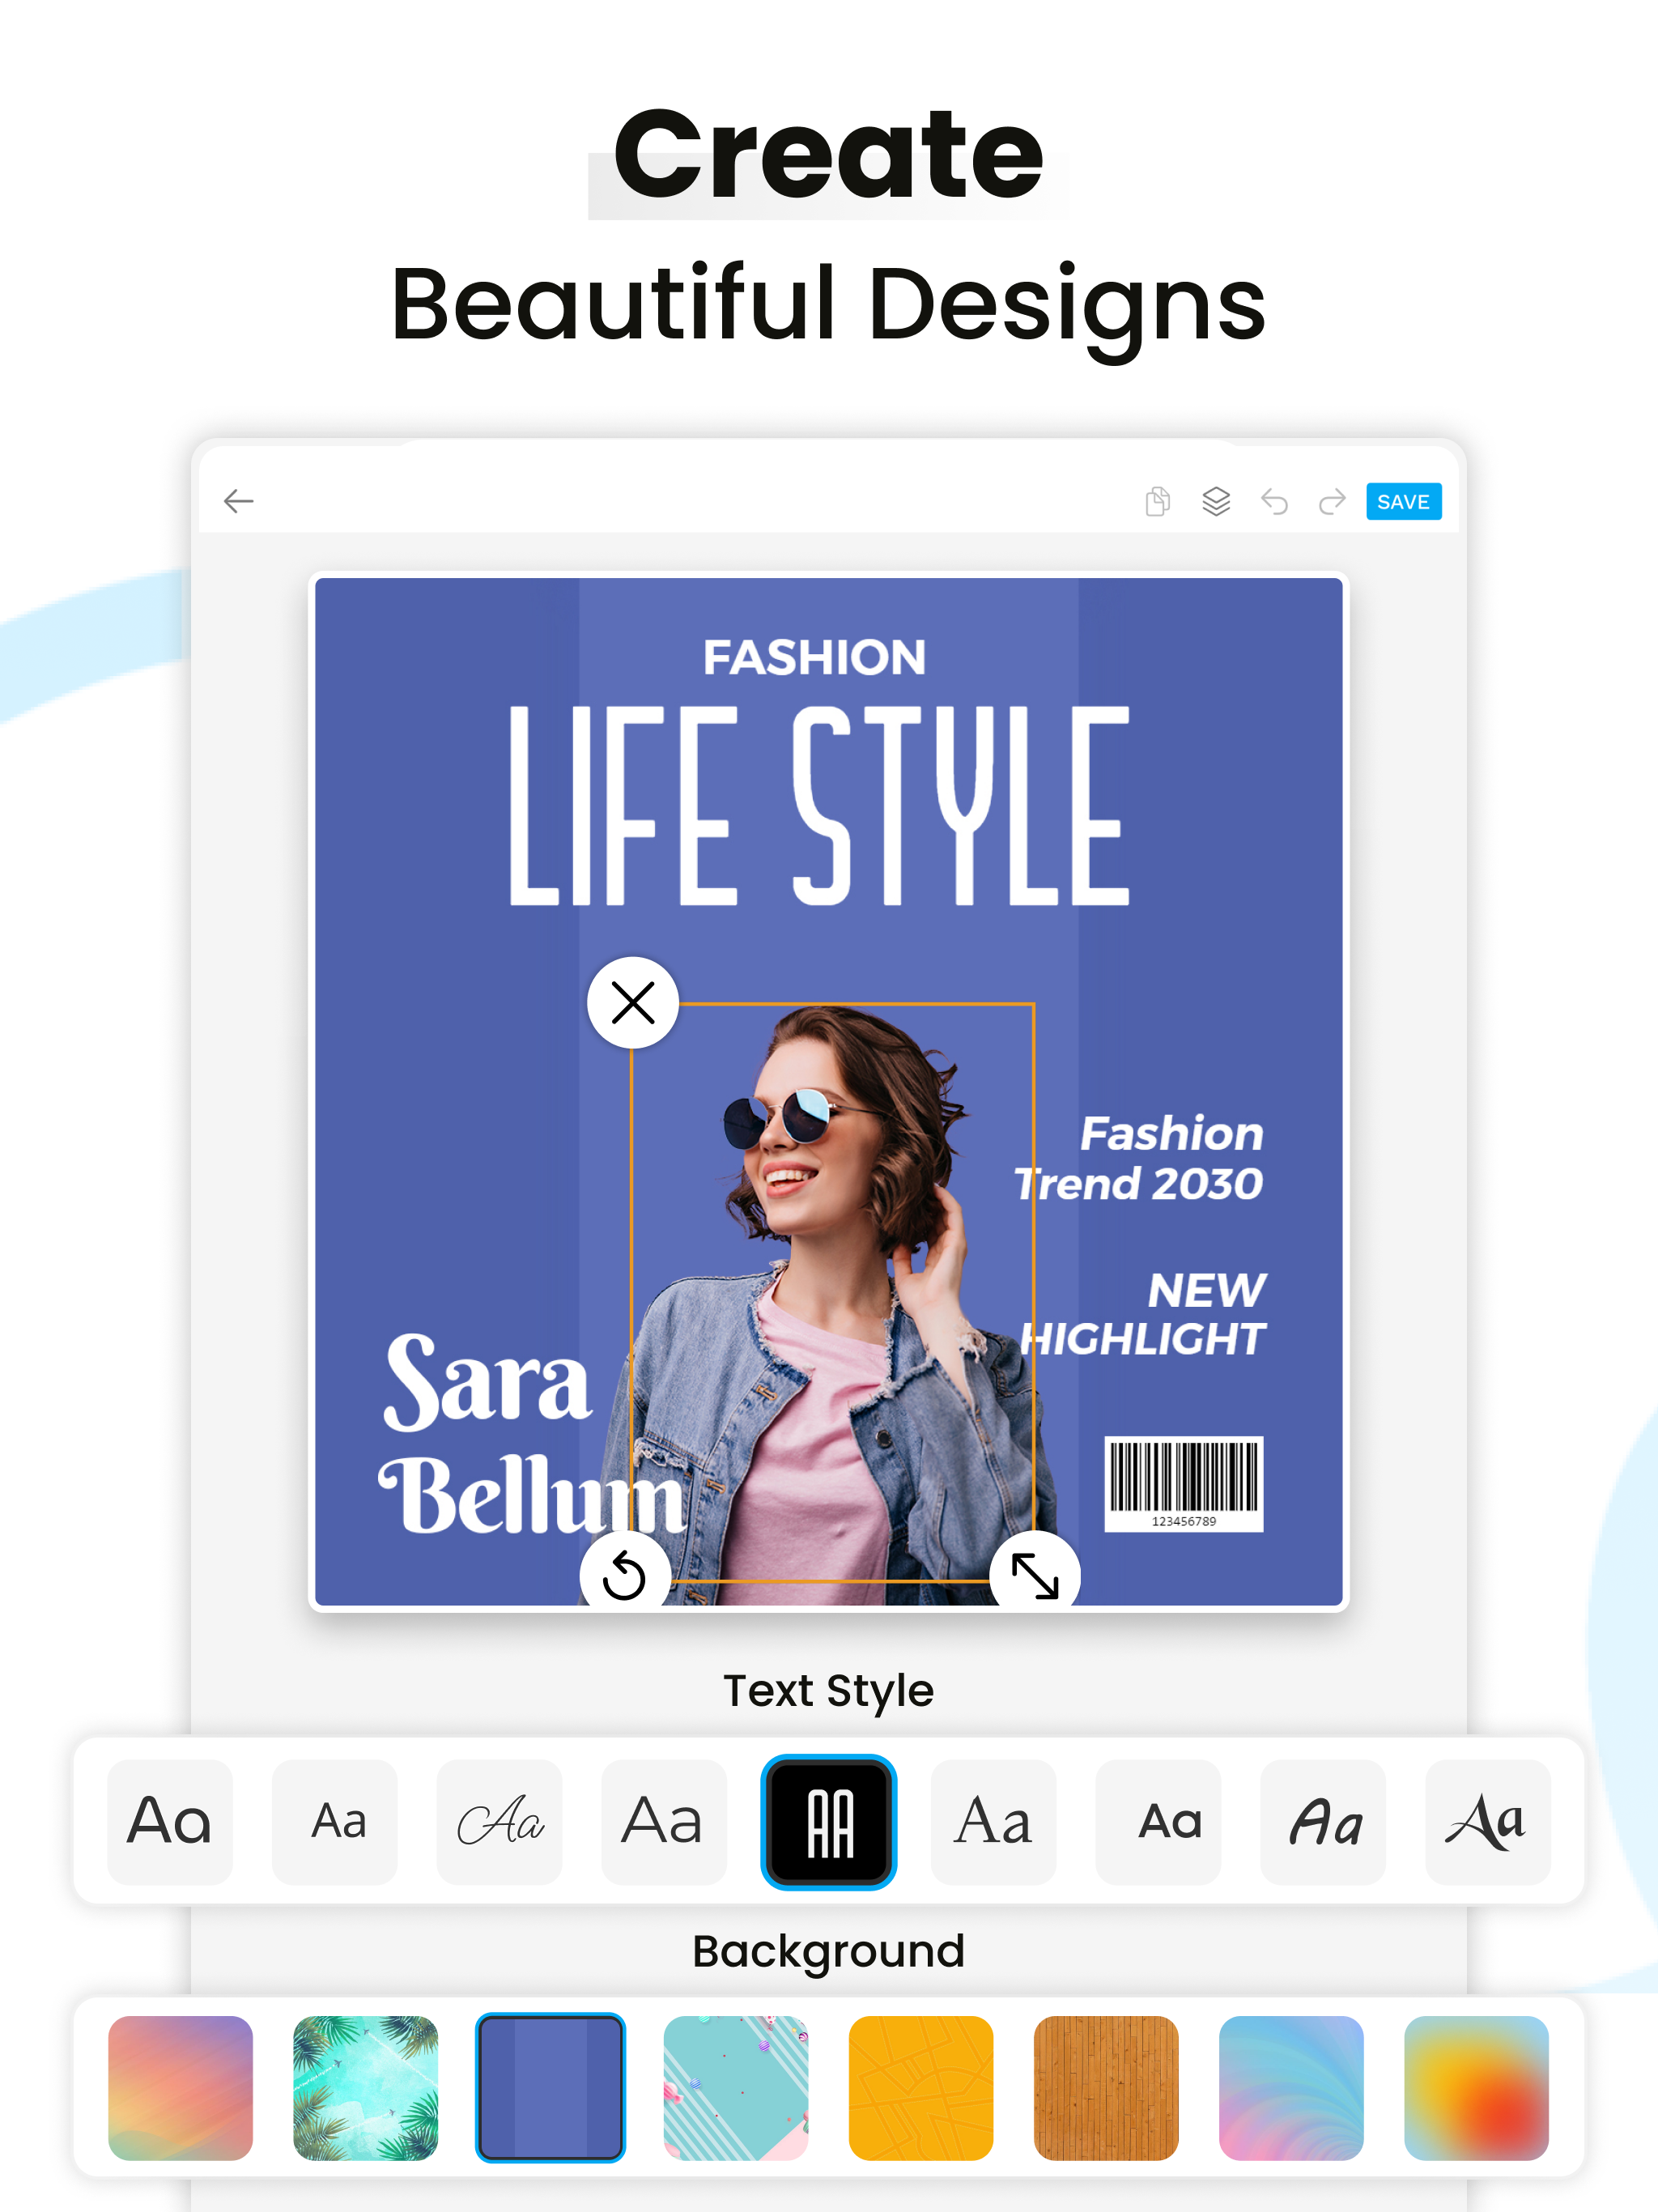Click the barcode graphic on the design
This screenshot has height=2212, width=1658.
point(1183,1482)
